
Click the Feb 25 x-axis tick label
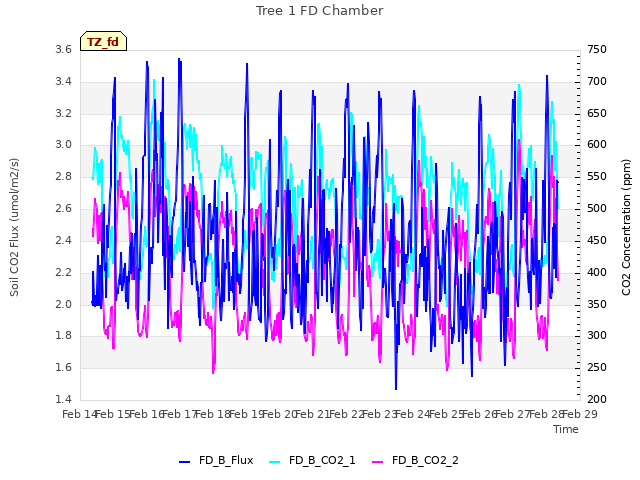pos(446,414)
